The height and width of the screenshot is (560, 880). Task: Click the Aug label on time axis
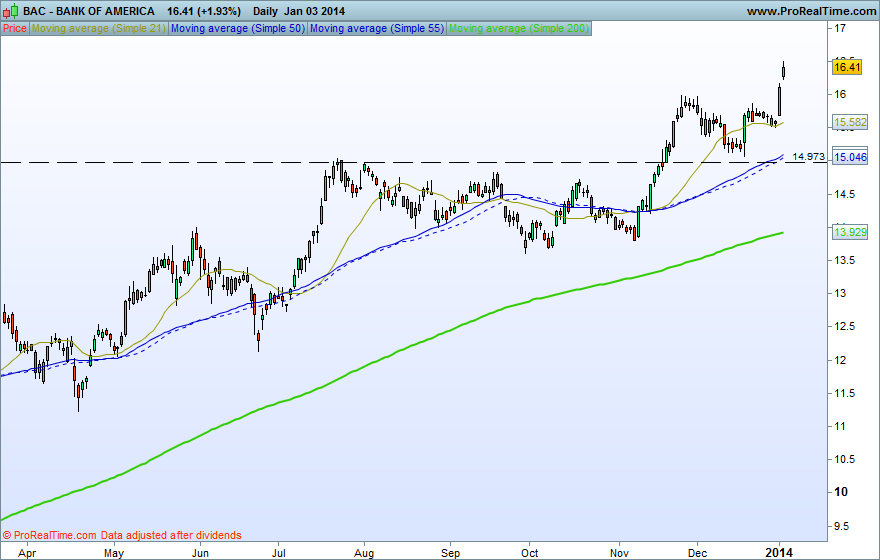click(x=364, y=553)
